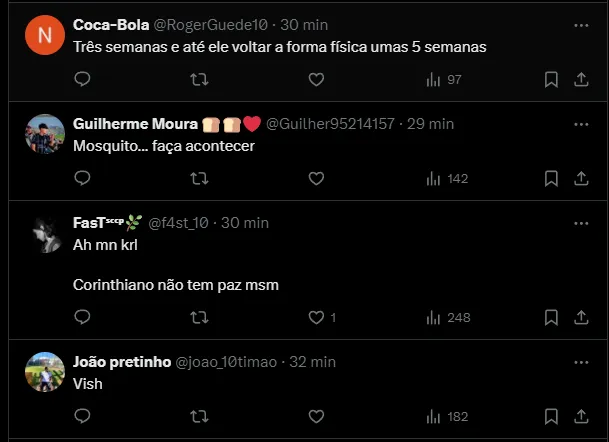Reply to Coca-Bola's tweet
Viewport: 609px width, 442px height.
[x=82, y=79]
